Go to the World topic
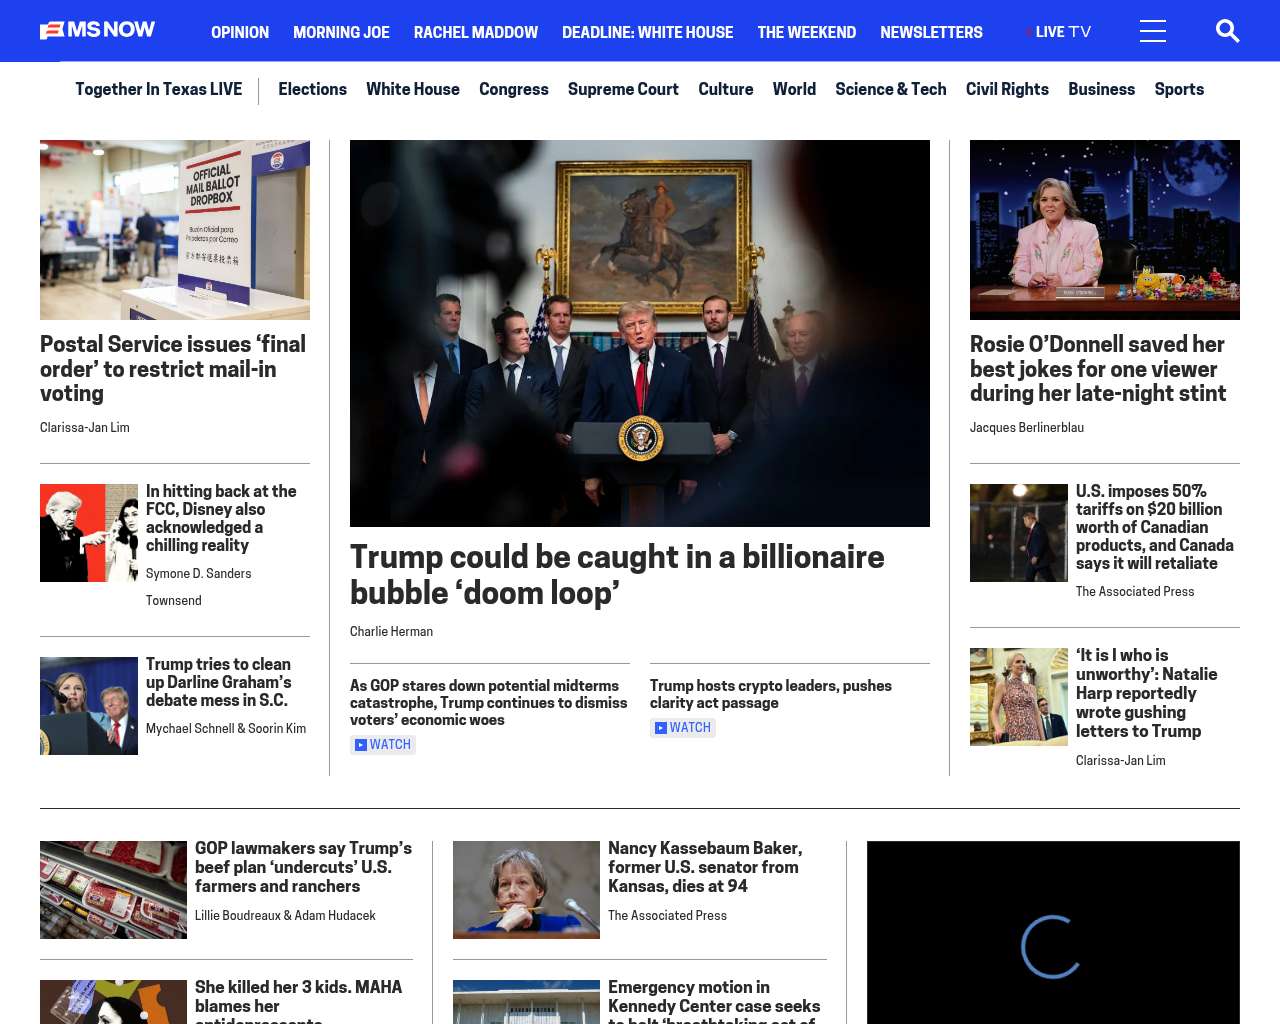This screenshot has width=1280, height=1024. pyautogui.click(x=794, y=89)
